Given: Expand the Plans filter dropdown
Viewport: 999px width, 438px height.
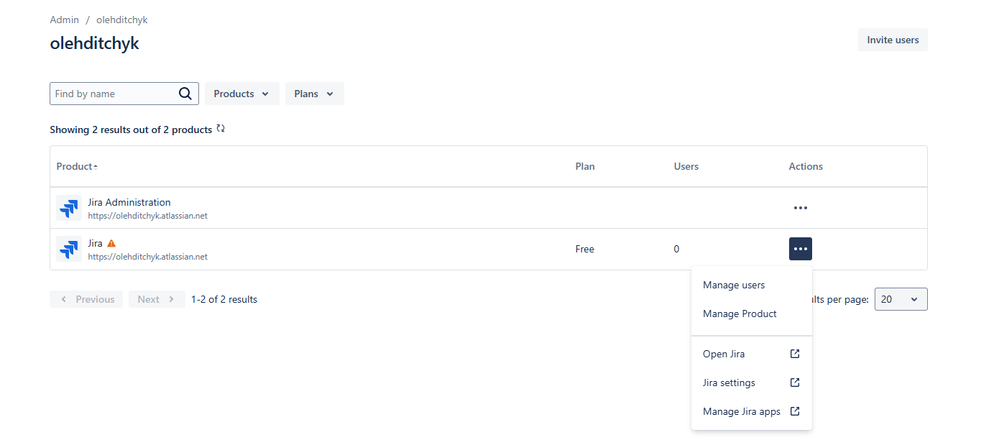Looking at the screenshot, I should [x=314, y=94].
